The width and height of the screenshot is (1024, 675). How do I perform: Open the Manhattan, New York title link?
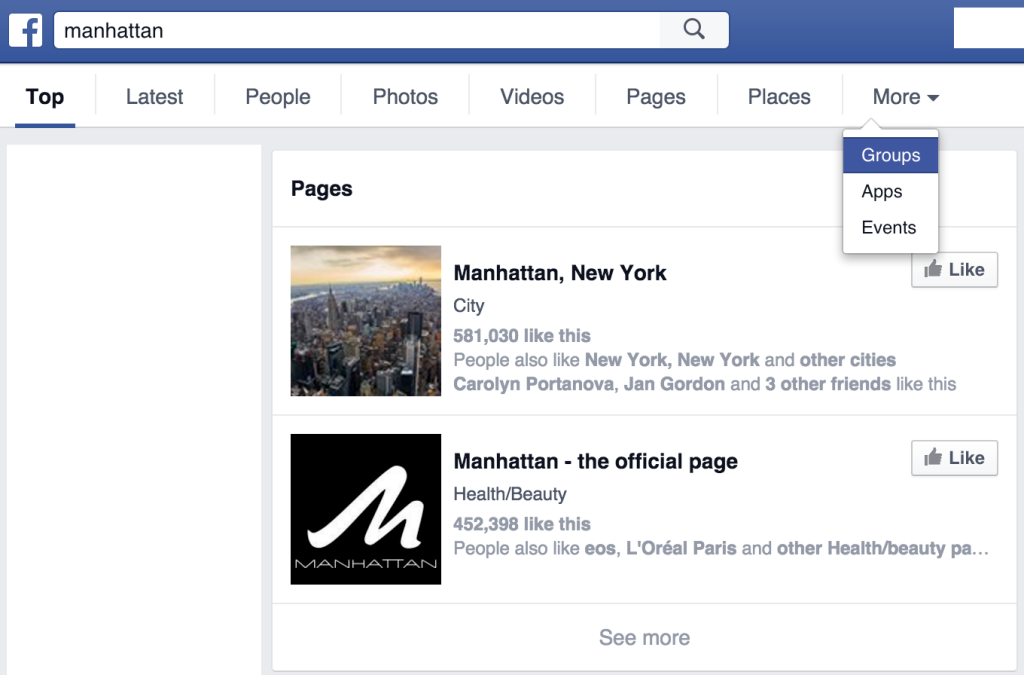(x=560, y=273)
